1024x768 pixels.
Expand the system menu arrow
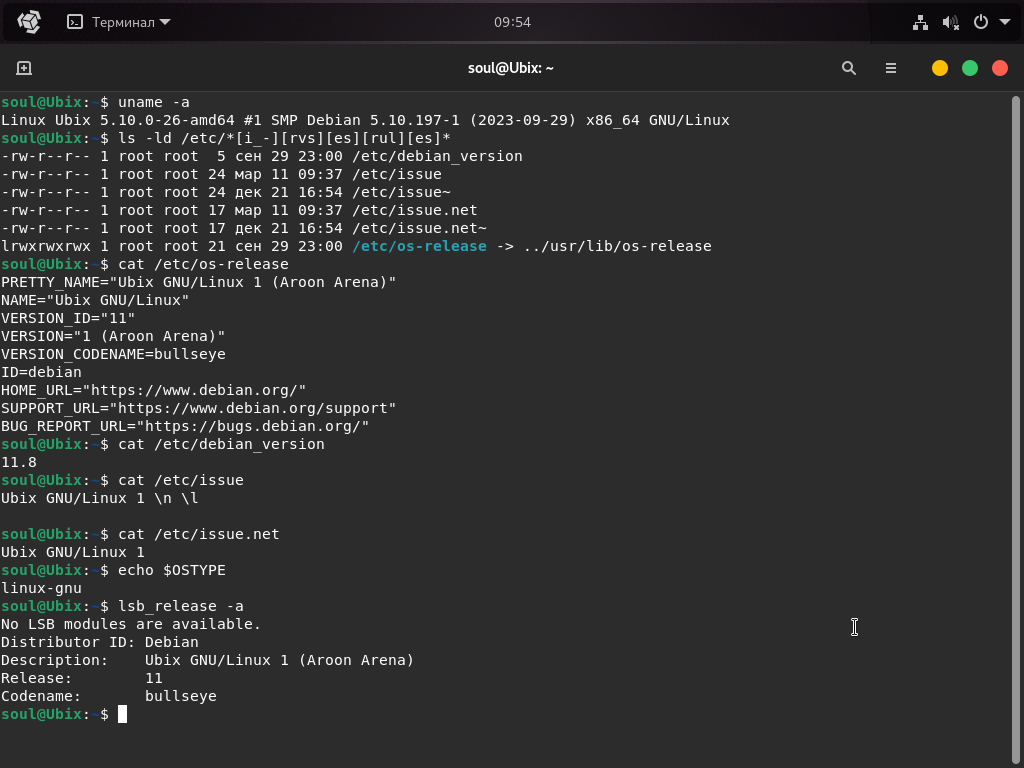pyautogui.click(x=1005, y=22)
